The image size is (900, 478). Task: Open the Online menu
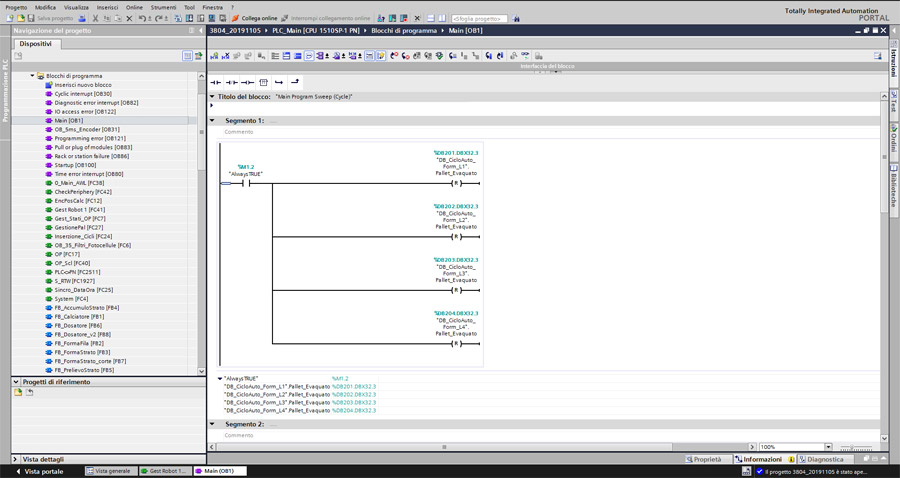[x=134, y=7]
